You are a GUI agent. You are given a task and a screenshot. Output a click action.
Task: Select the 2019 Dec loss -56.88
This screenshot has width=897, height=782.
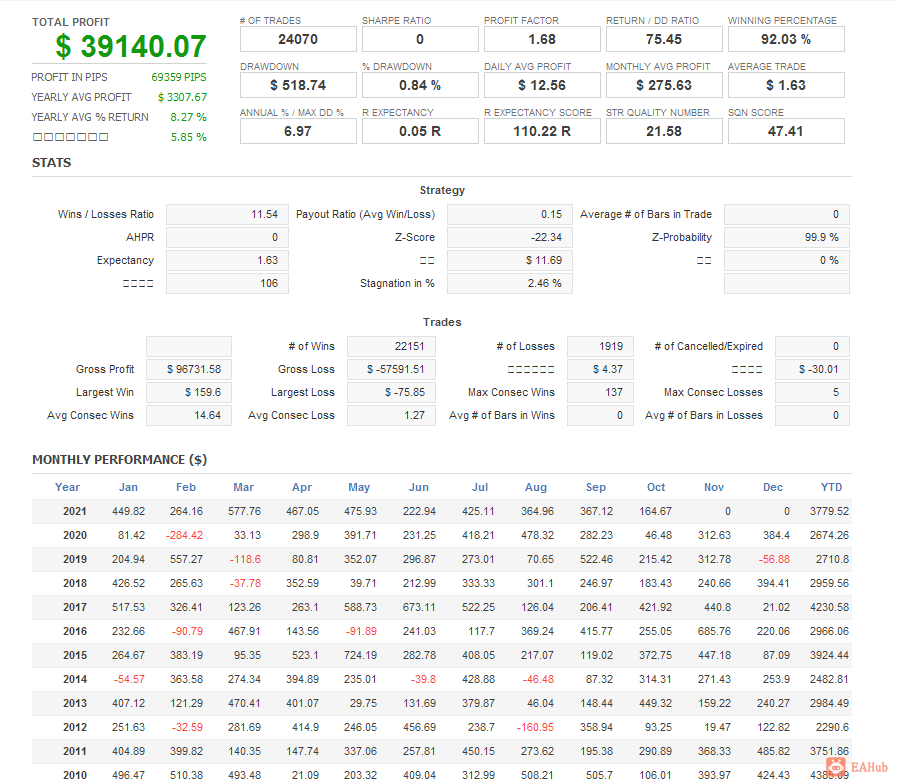click(774, 559)
